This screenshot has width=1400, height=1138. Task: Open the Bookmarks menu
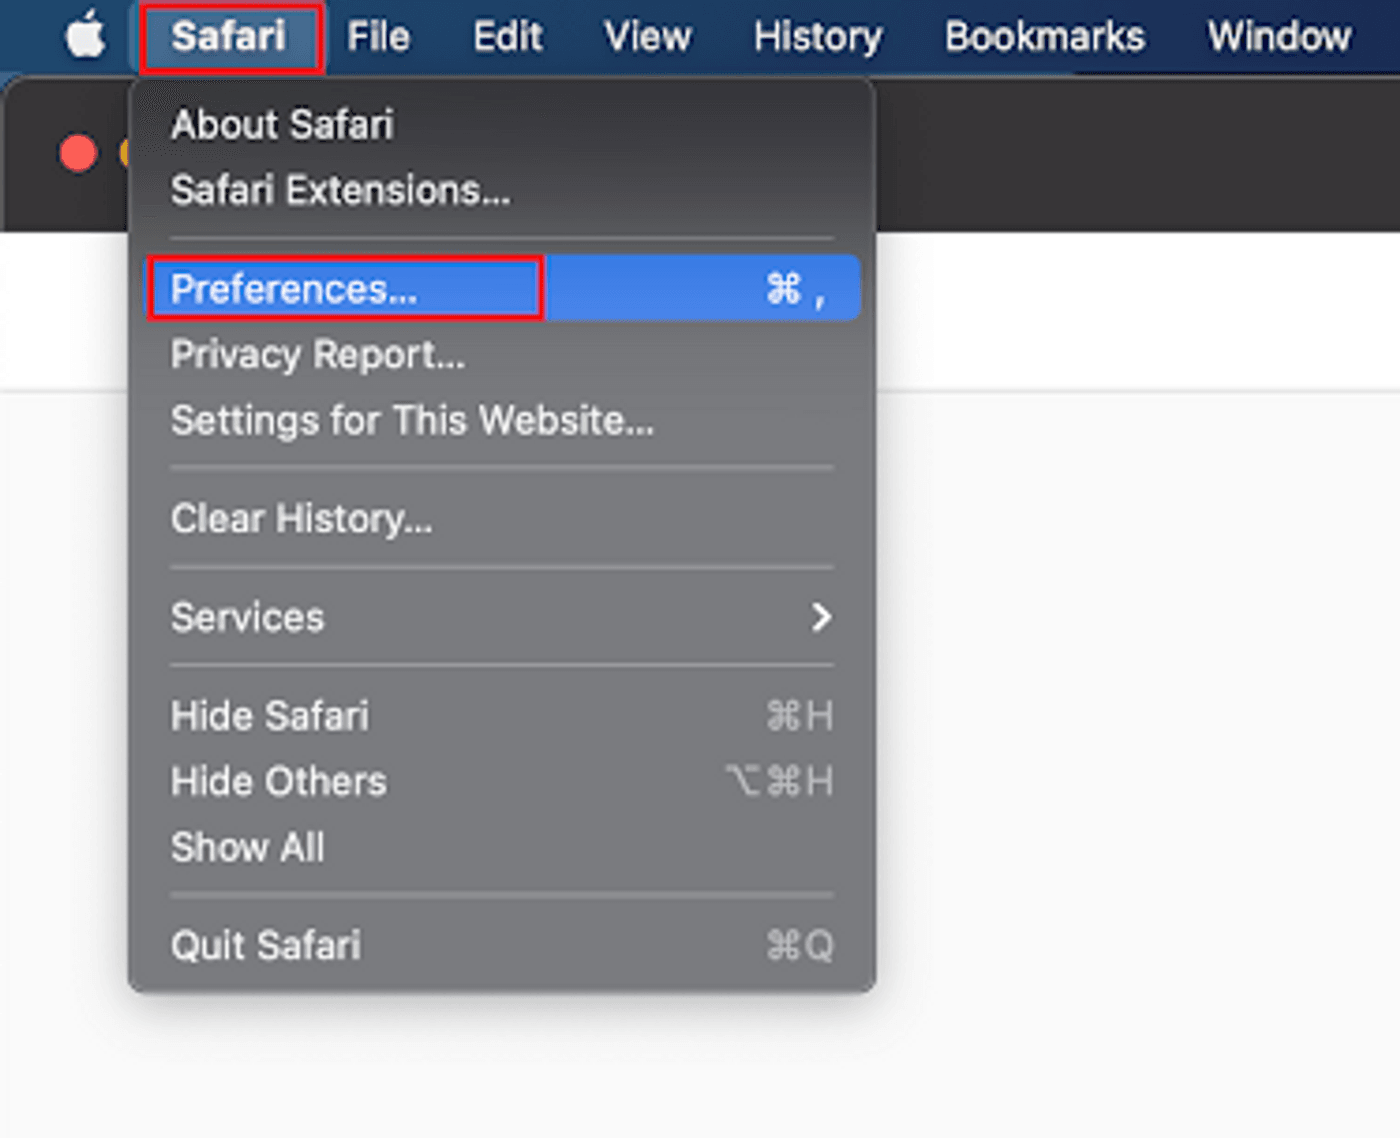click(x=1044, y=36)
